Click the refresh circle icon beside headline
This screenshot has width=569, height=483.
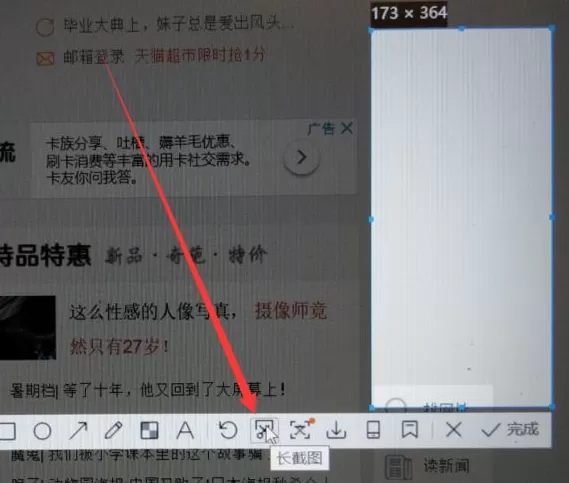(45, 27)
